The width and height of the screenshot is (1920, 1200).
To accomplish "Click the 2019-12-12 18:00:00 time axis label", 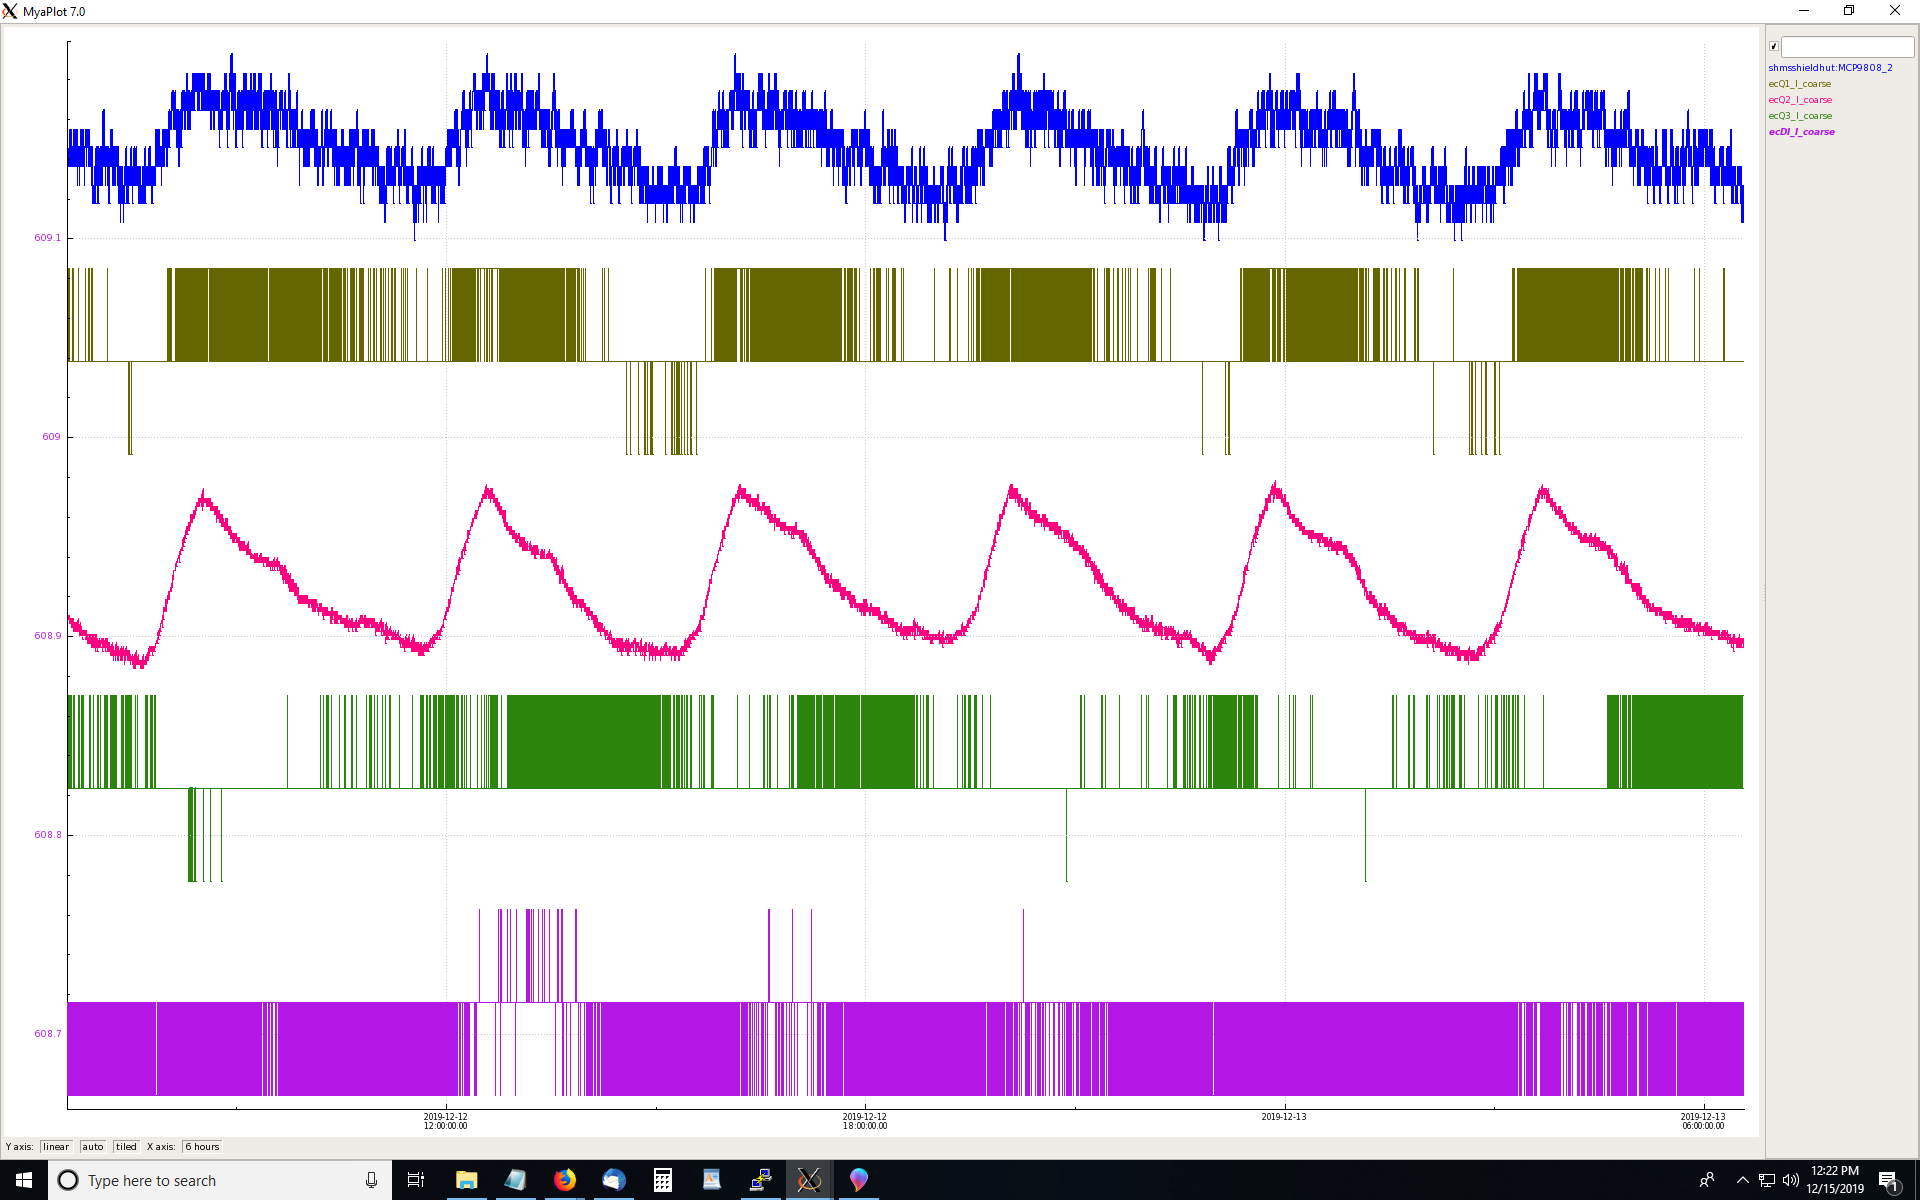I will click(864, 1121).
